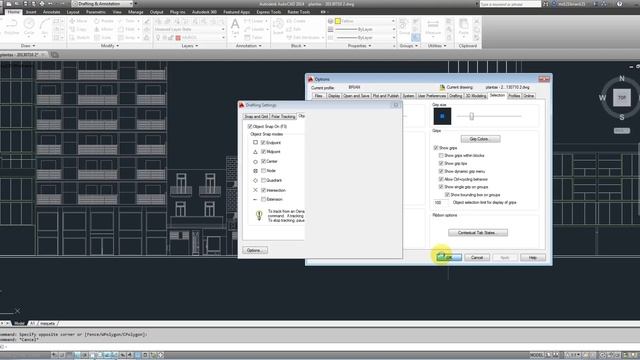The height and width of the screenshot is (360, 640).
Task: Enable the Quadrant snap mode checkbox
Action: (264, 180)
